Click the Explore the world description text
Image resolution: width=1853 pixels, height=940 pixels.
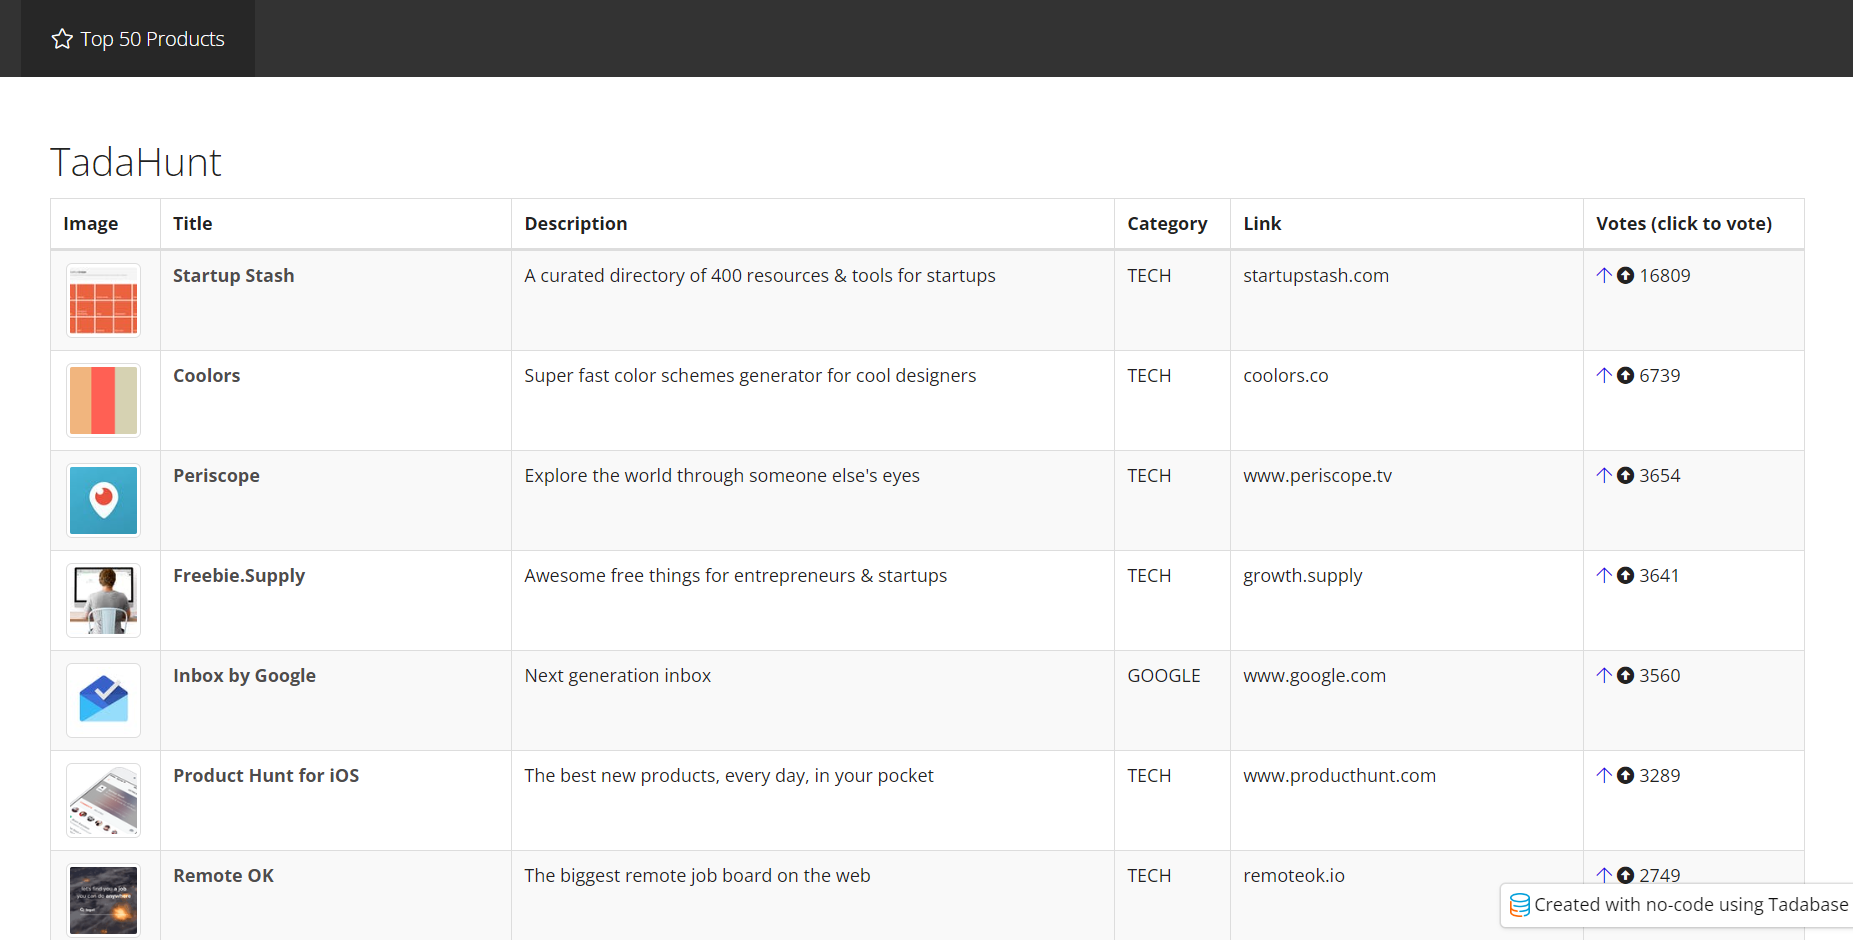click(722, 476)
